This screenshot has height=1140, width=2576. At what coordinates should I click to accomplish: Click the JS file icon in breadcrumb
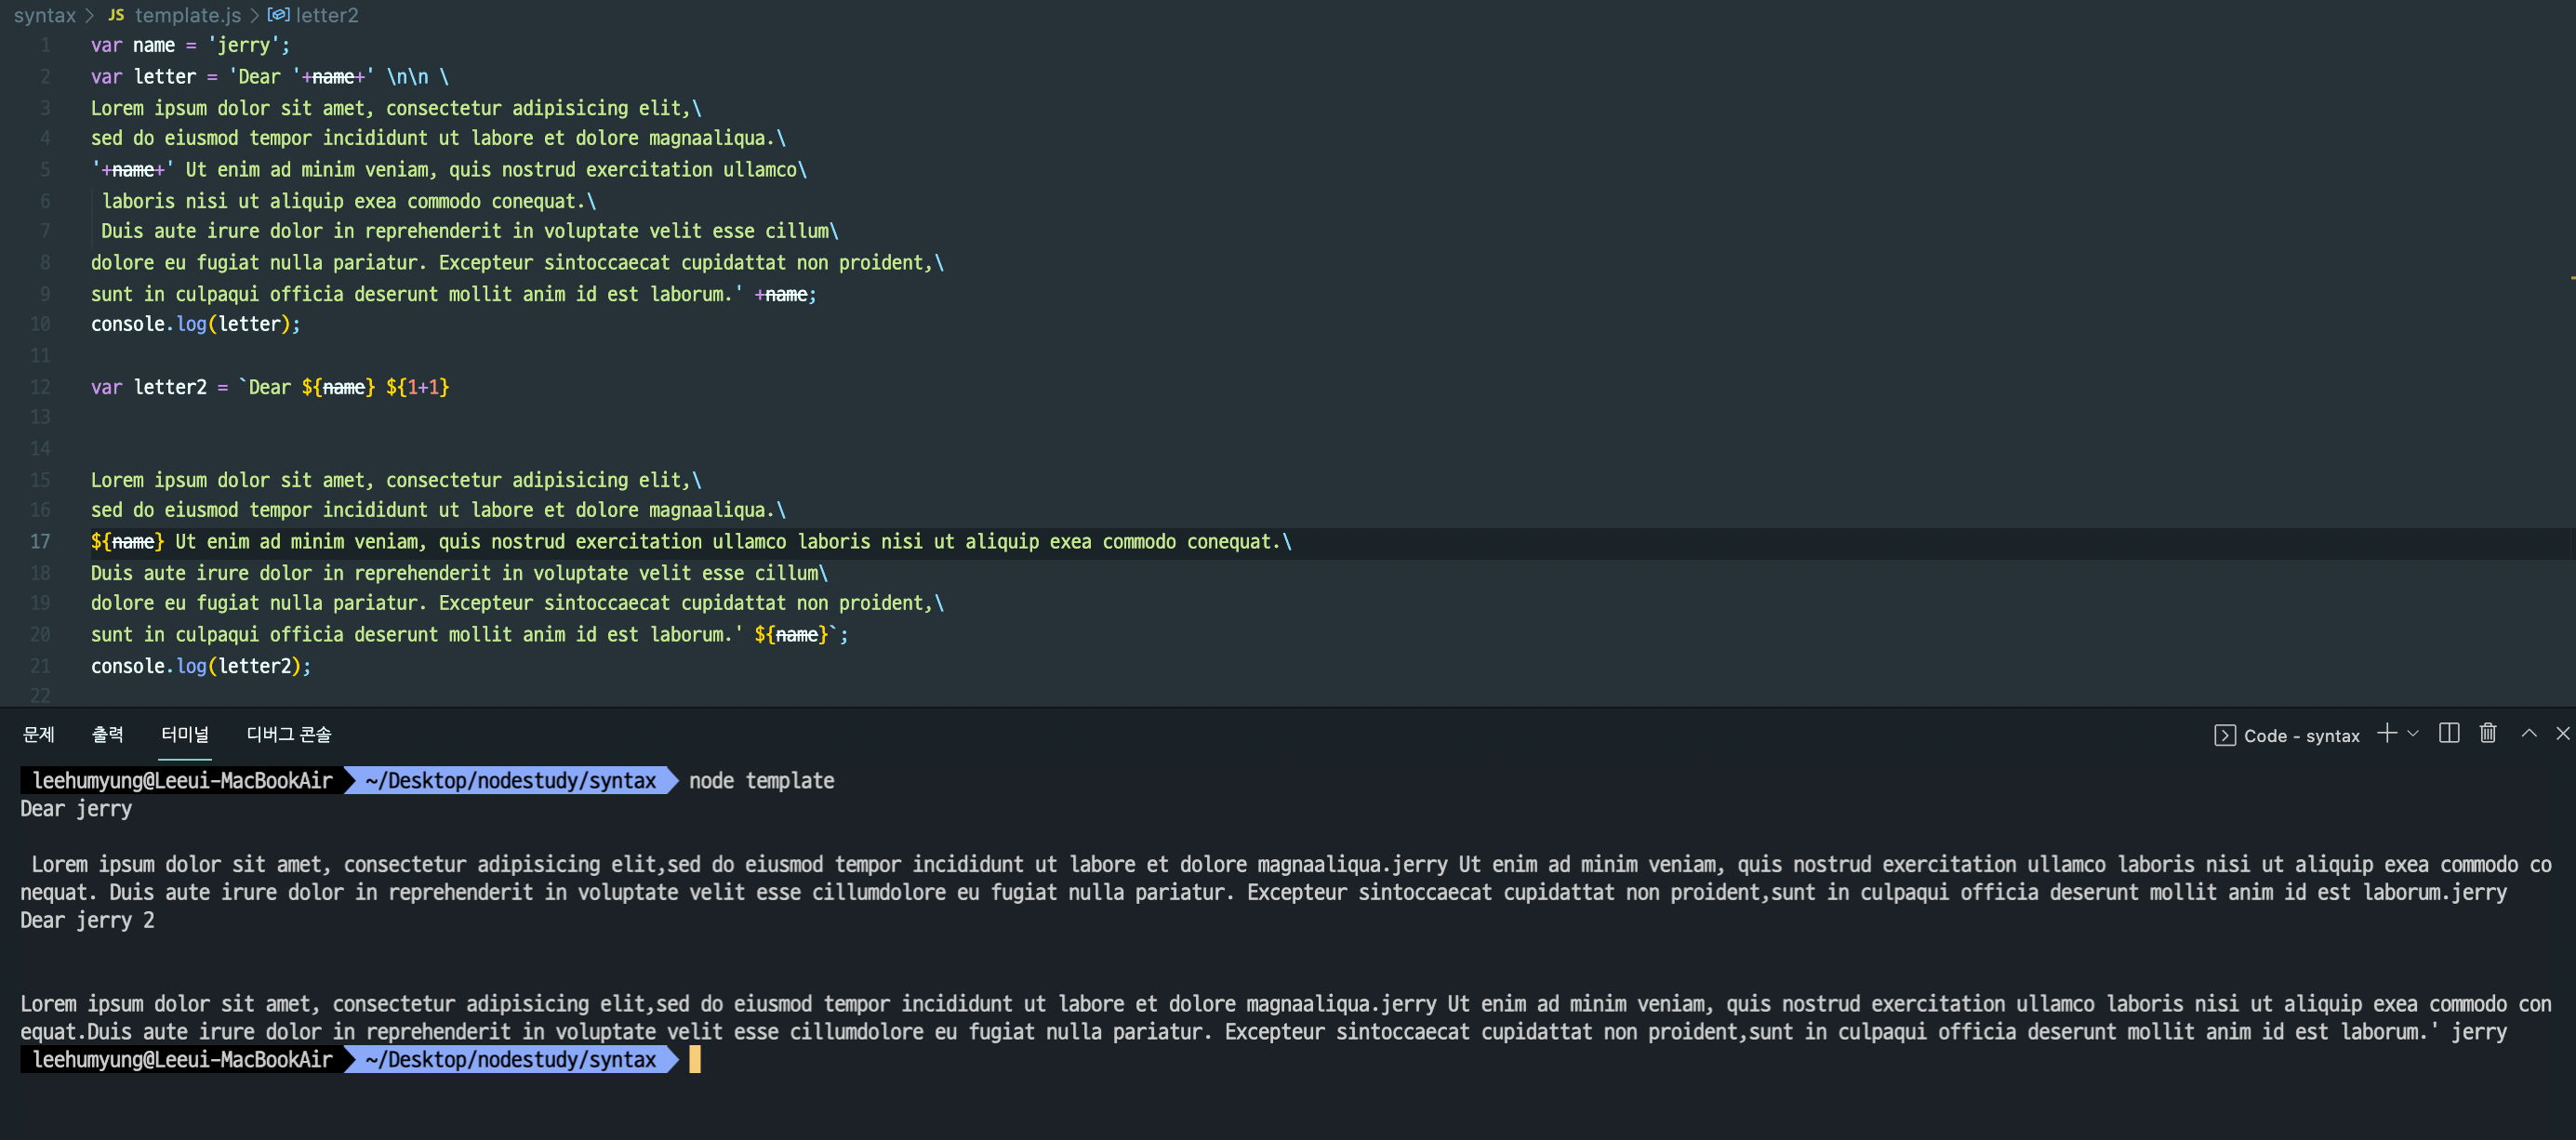(x=116, y=15)
